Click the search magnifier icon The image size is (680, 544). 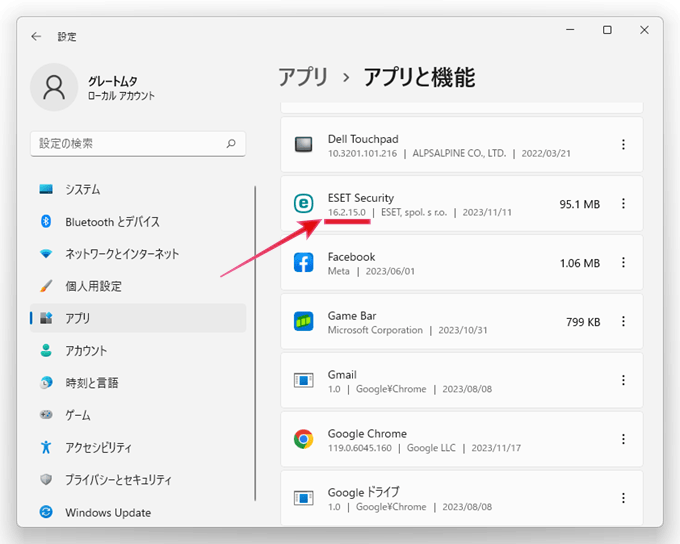(231, 143)
